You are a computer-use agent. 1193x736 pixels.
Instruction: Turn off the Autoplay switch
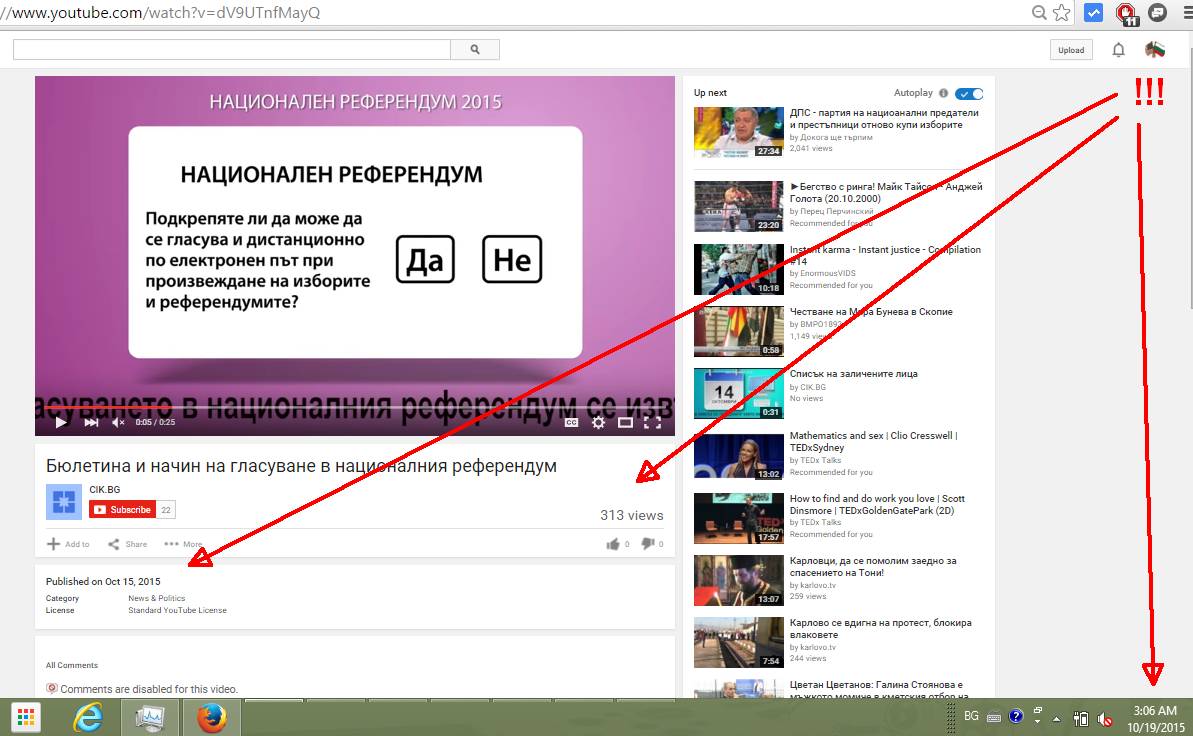tap(968, 94)
